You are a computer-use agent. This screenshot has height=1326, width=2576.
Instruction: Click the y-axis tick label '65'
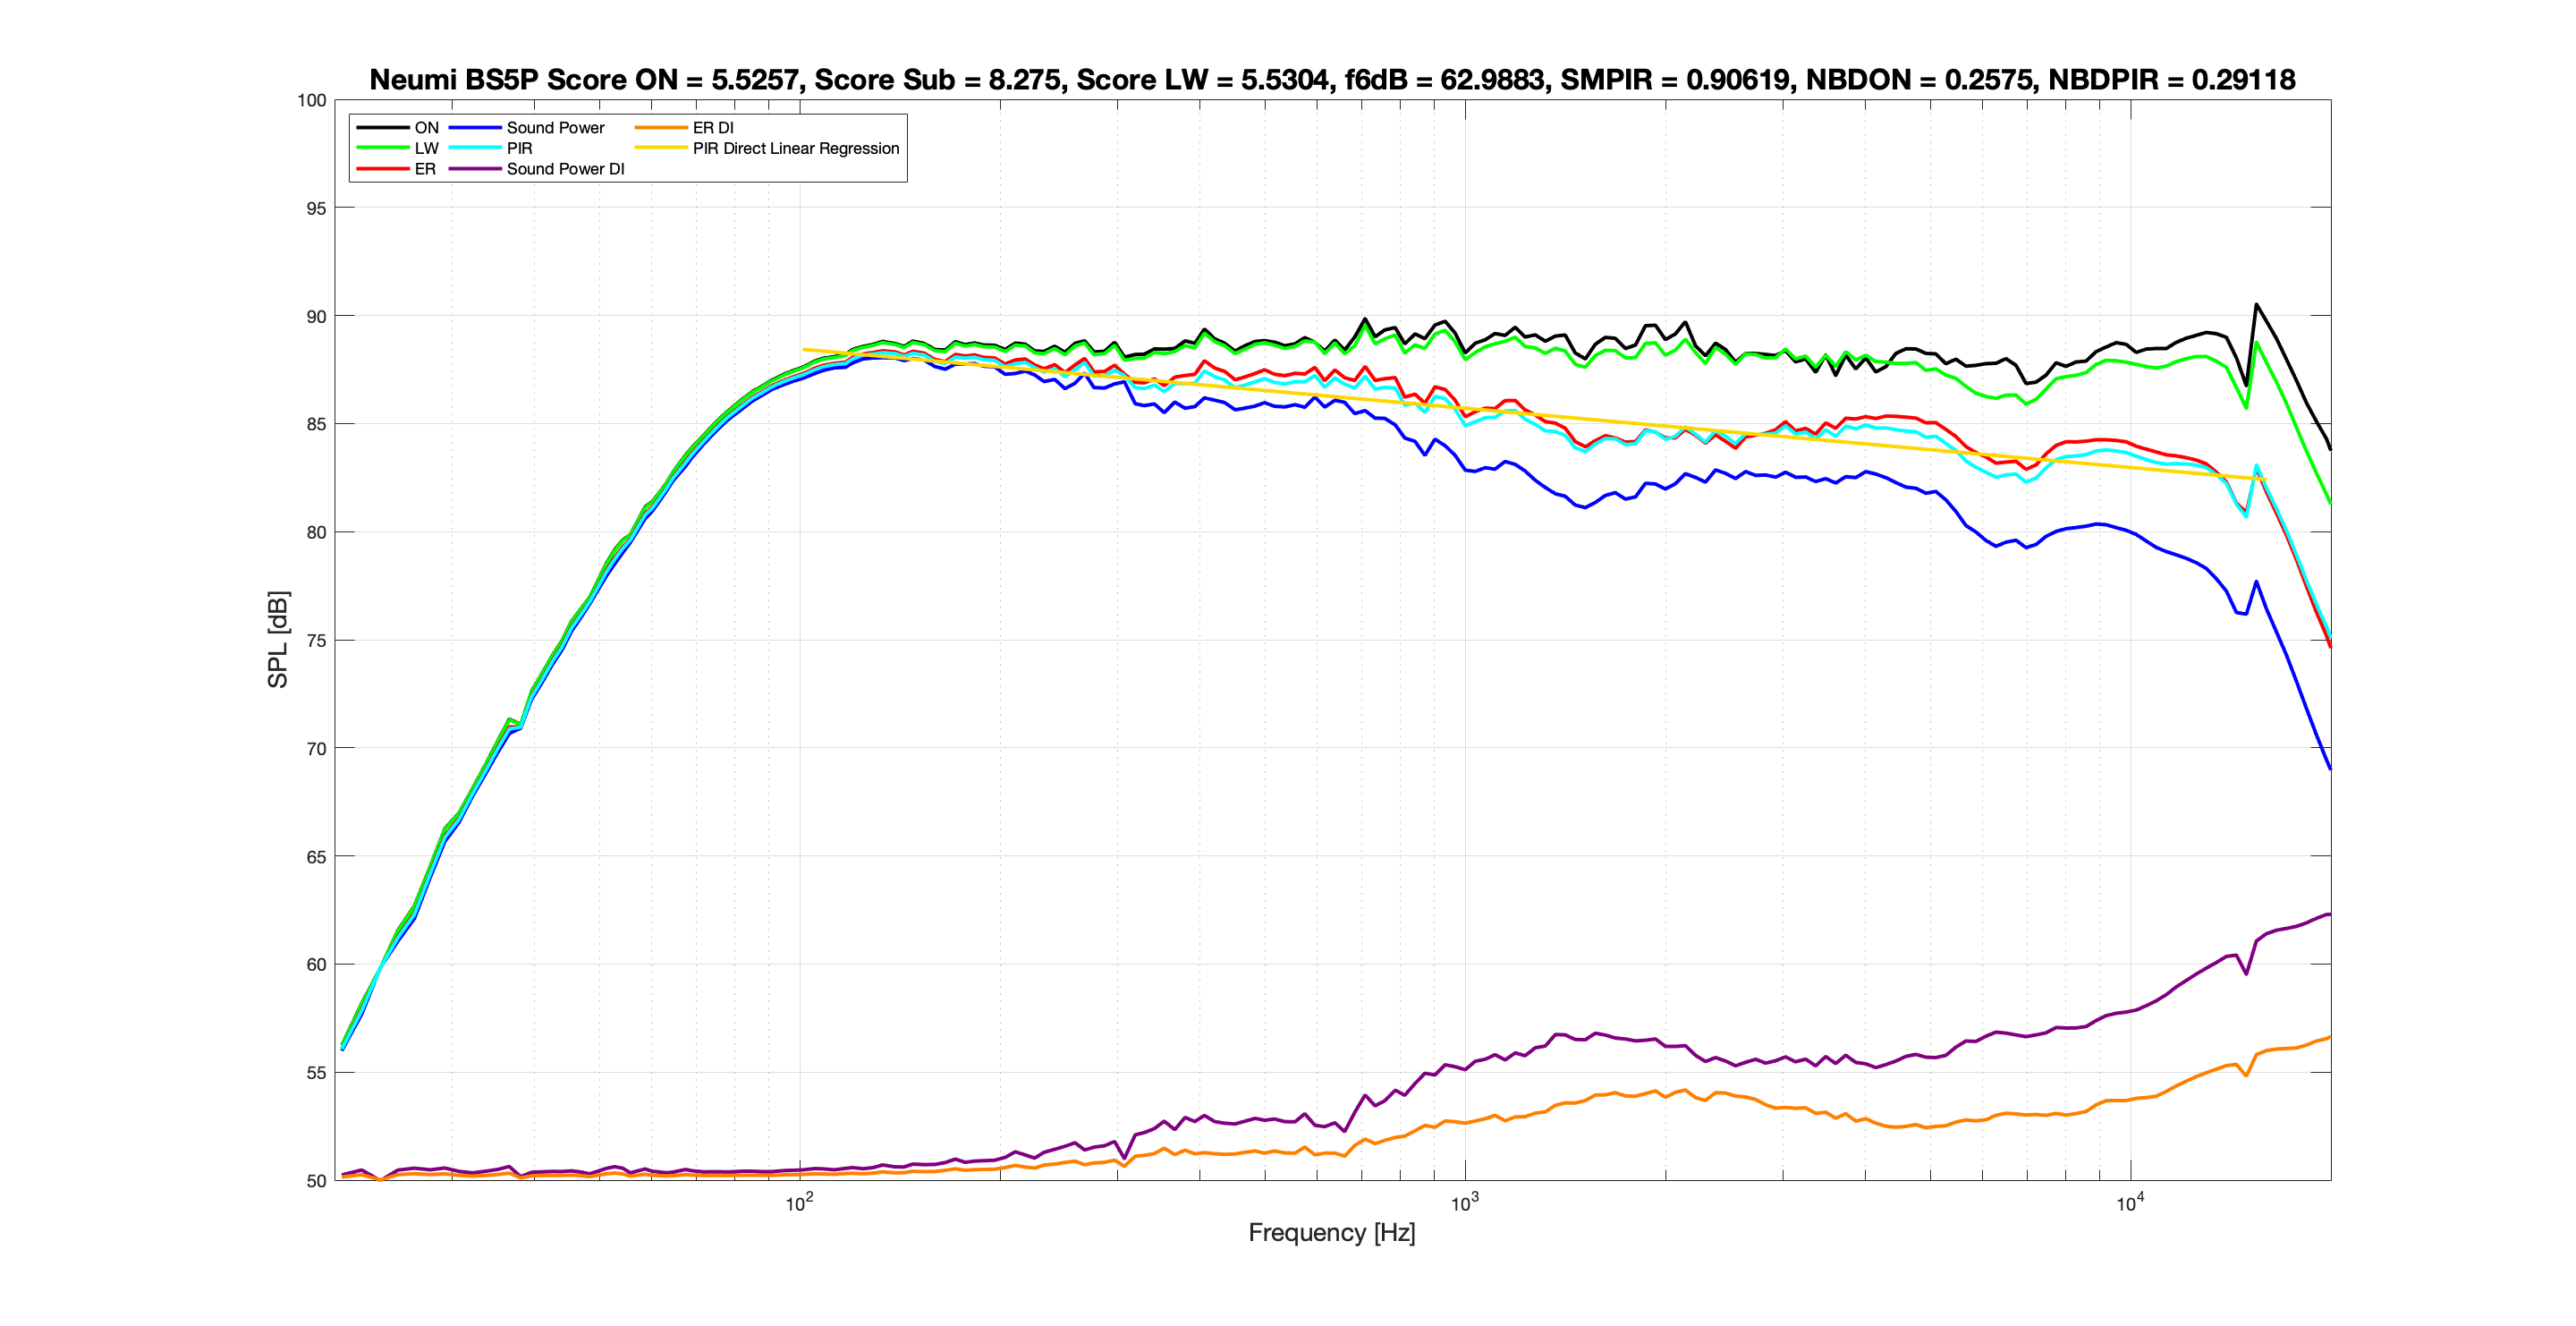316,857
